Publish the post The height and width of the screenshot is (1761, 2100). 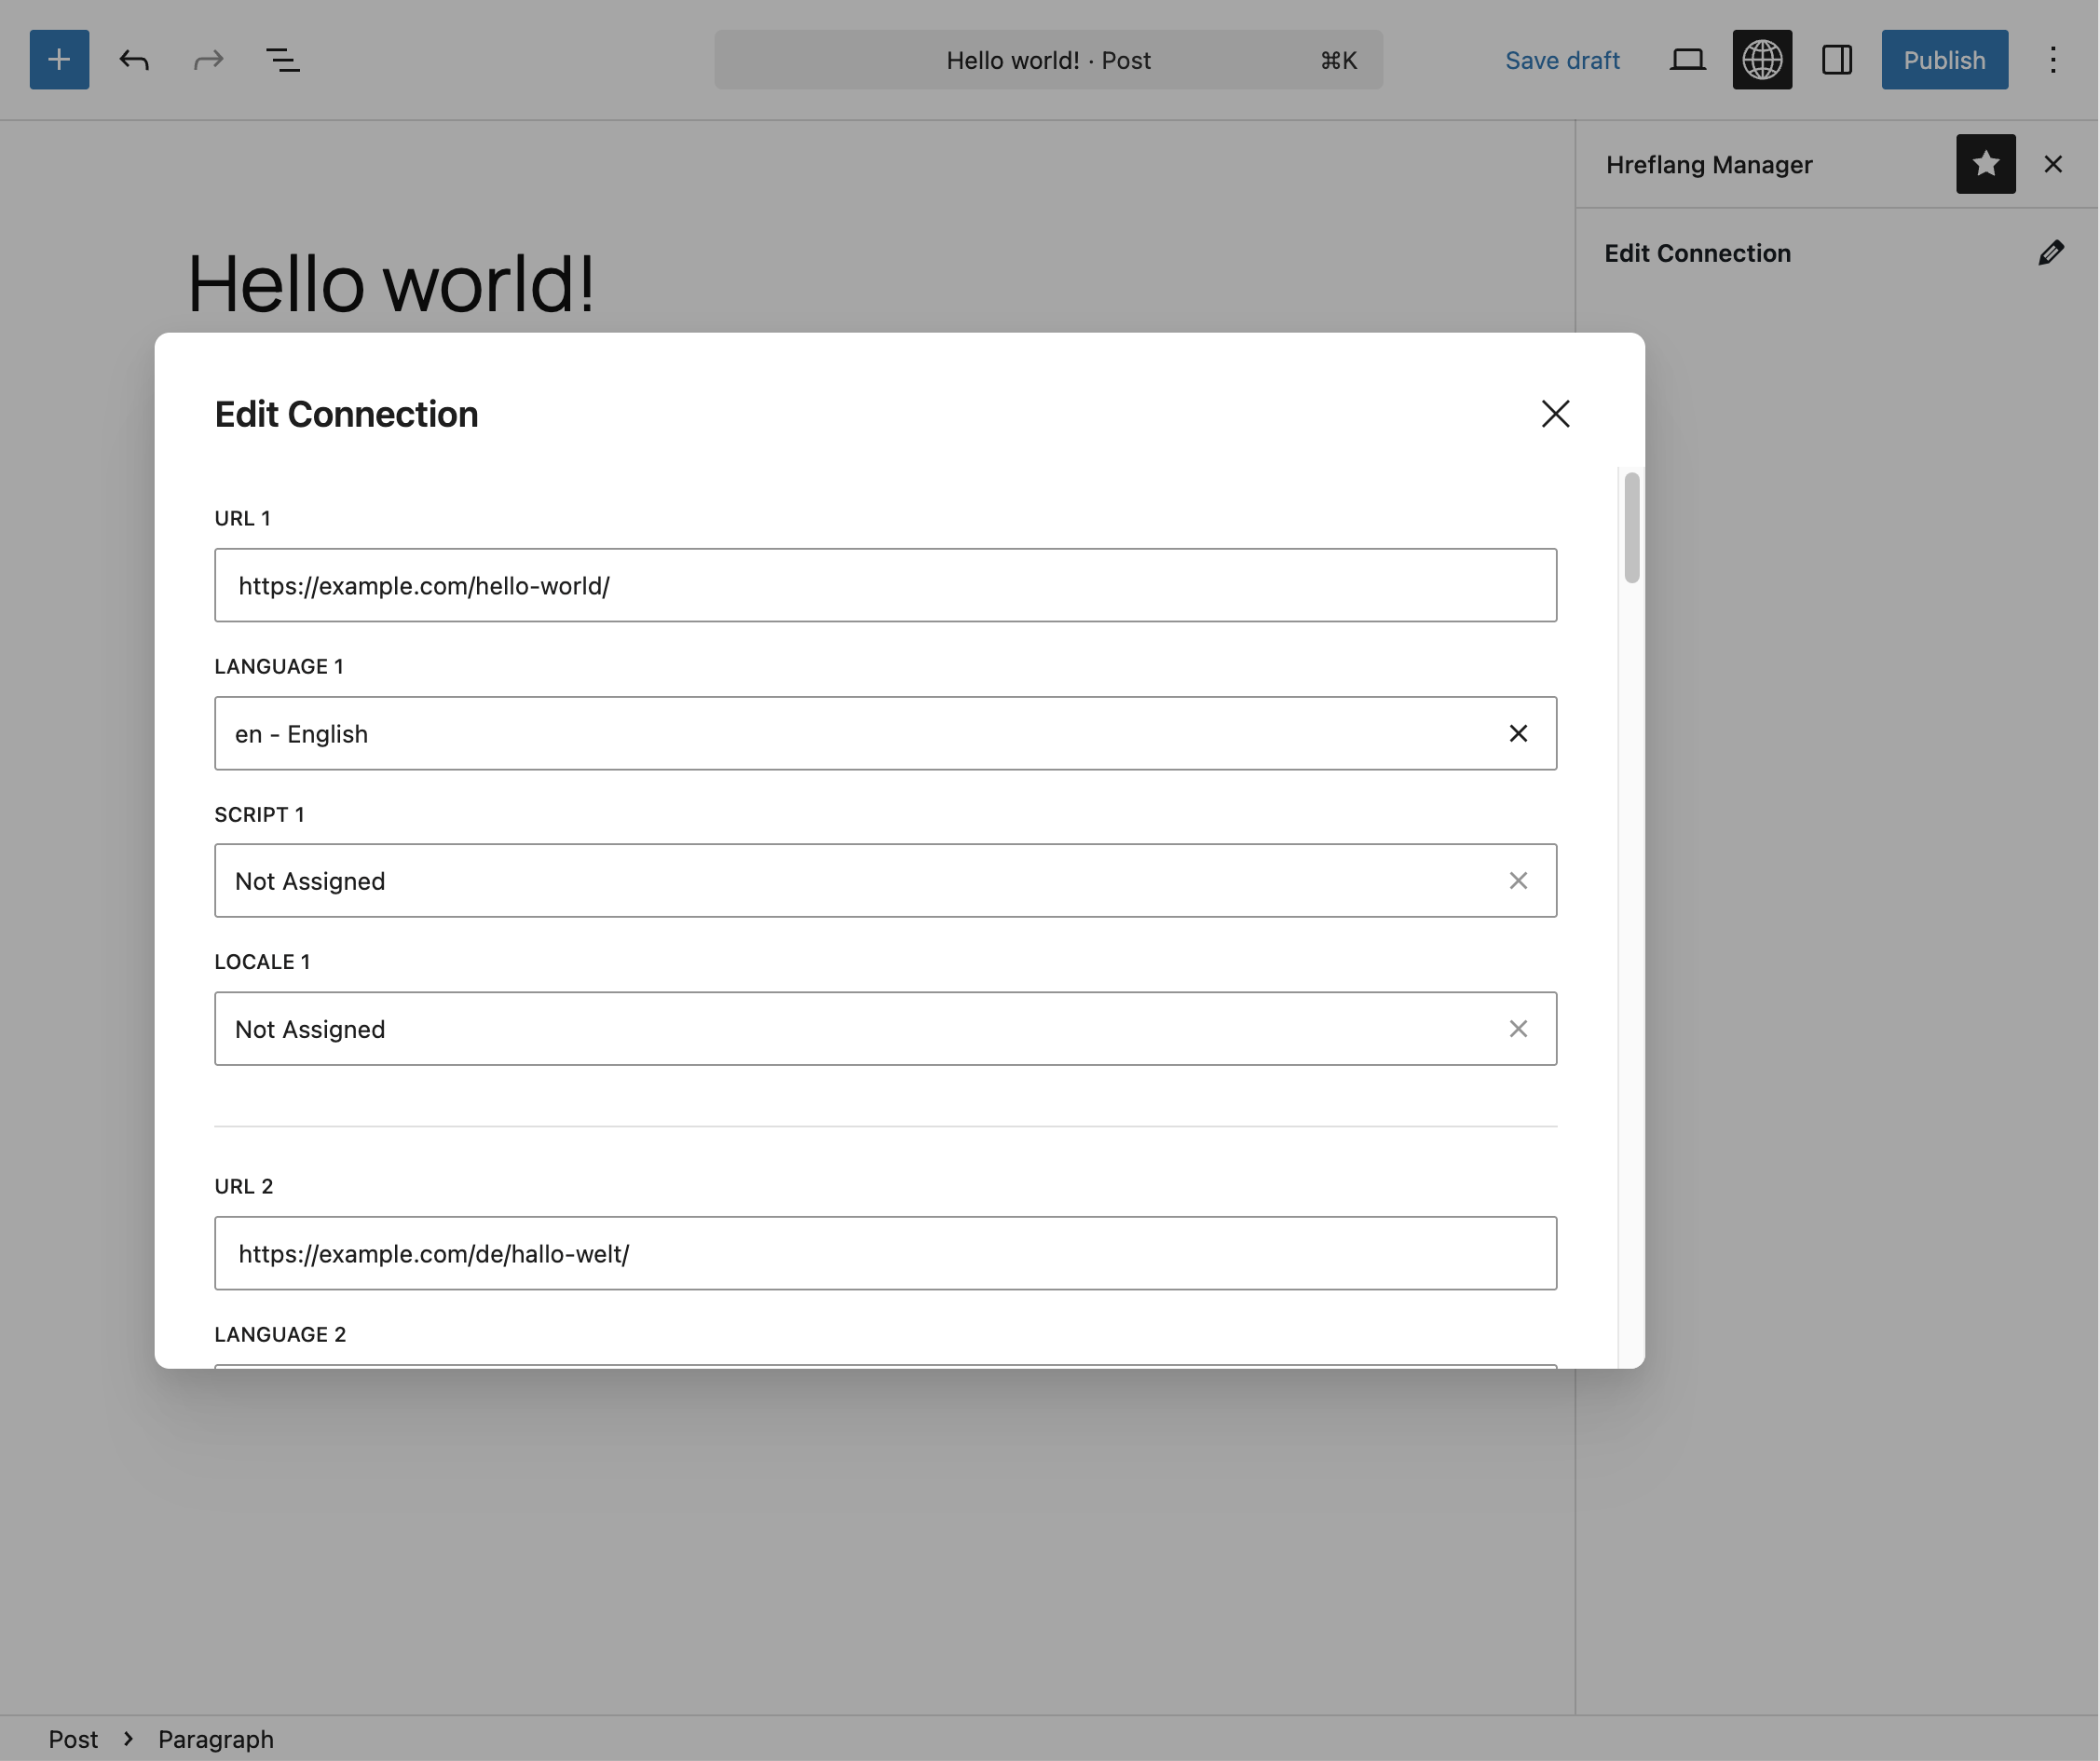click(1943, 60)
